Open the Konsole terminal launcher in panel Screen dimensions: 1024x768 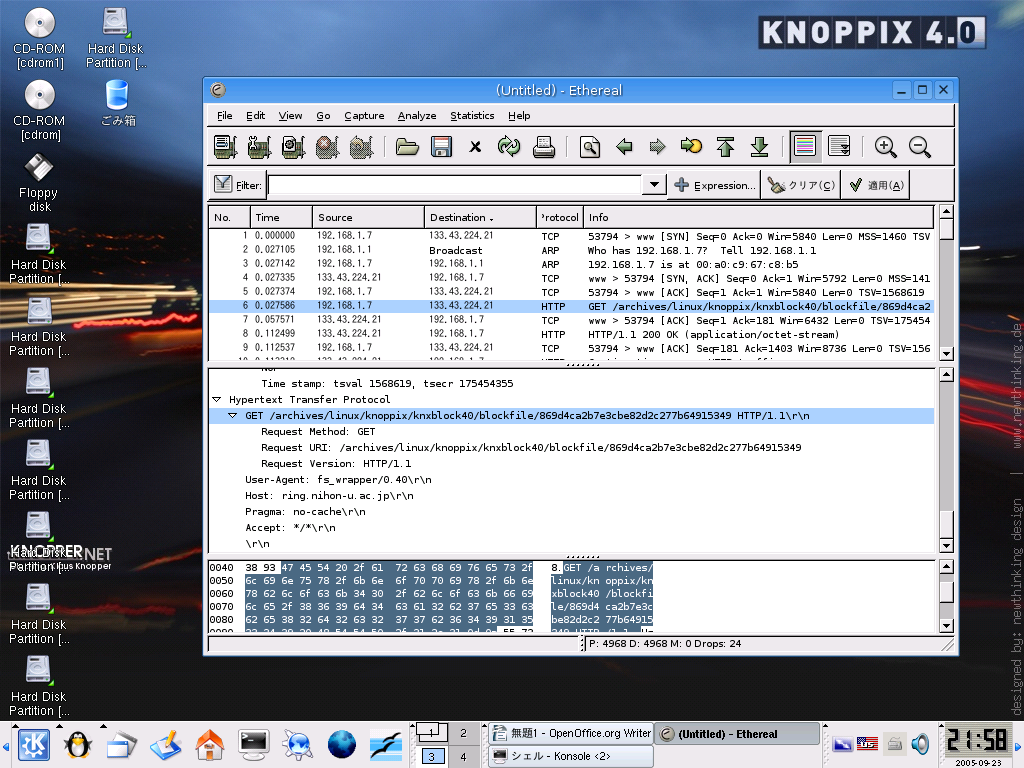pyautogui.click(x=254, y=744)
